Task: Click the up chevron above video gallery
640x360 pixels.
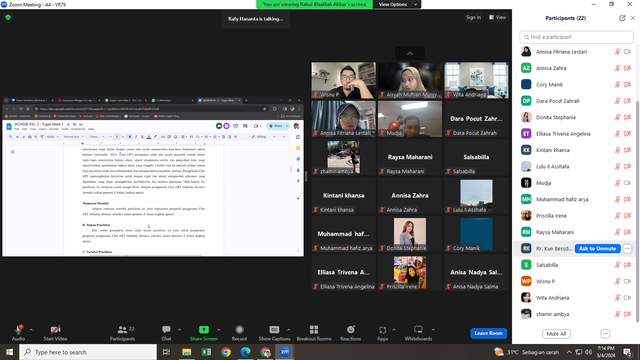Action: 410,53
